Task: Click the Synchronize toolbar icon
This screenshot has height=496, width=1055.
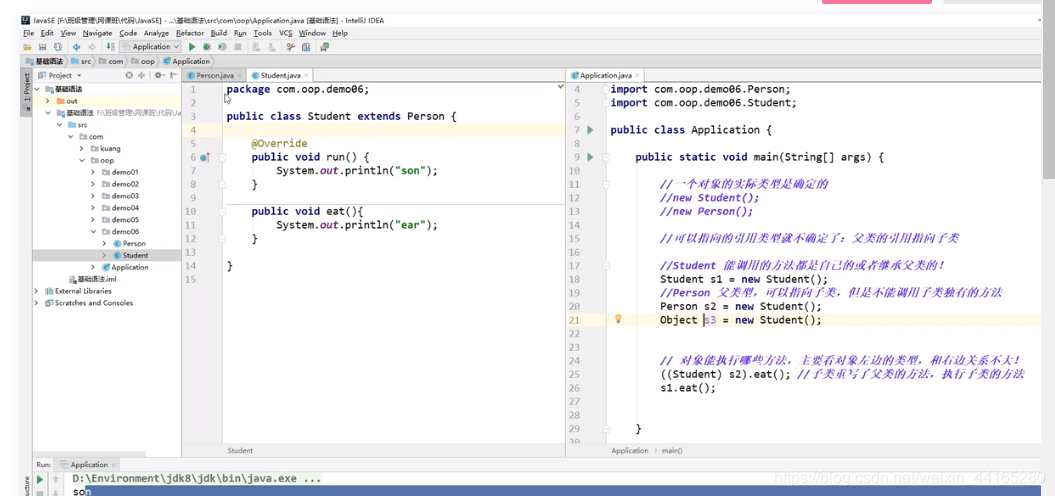Action: click(x=58, y=47)
